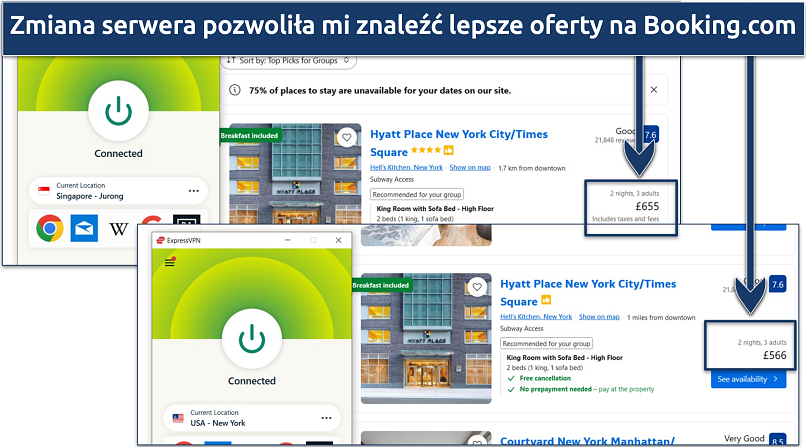Launch the Wikipedia shortcut icon

pyautogui.click(x=119, y=229)
